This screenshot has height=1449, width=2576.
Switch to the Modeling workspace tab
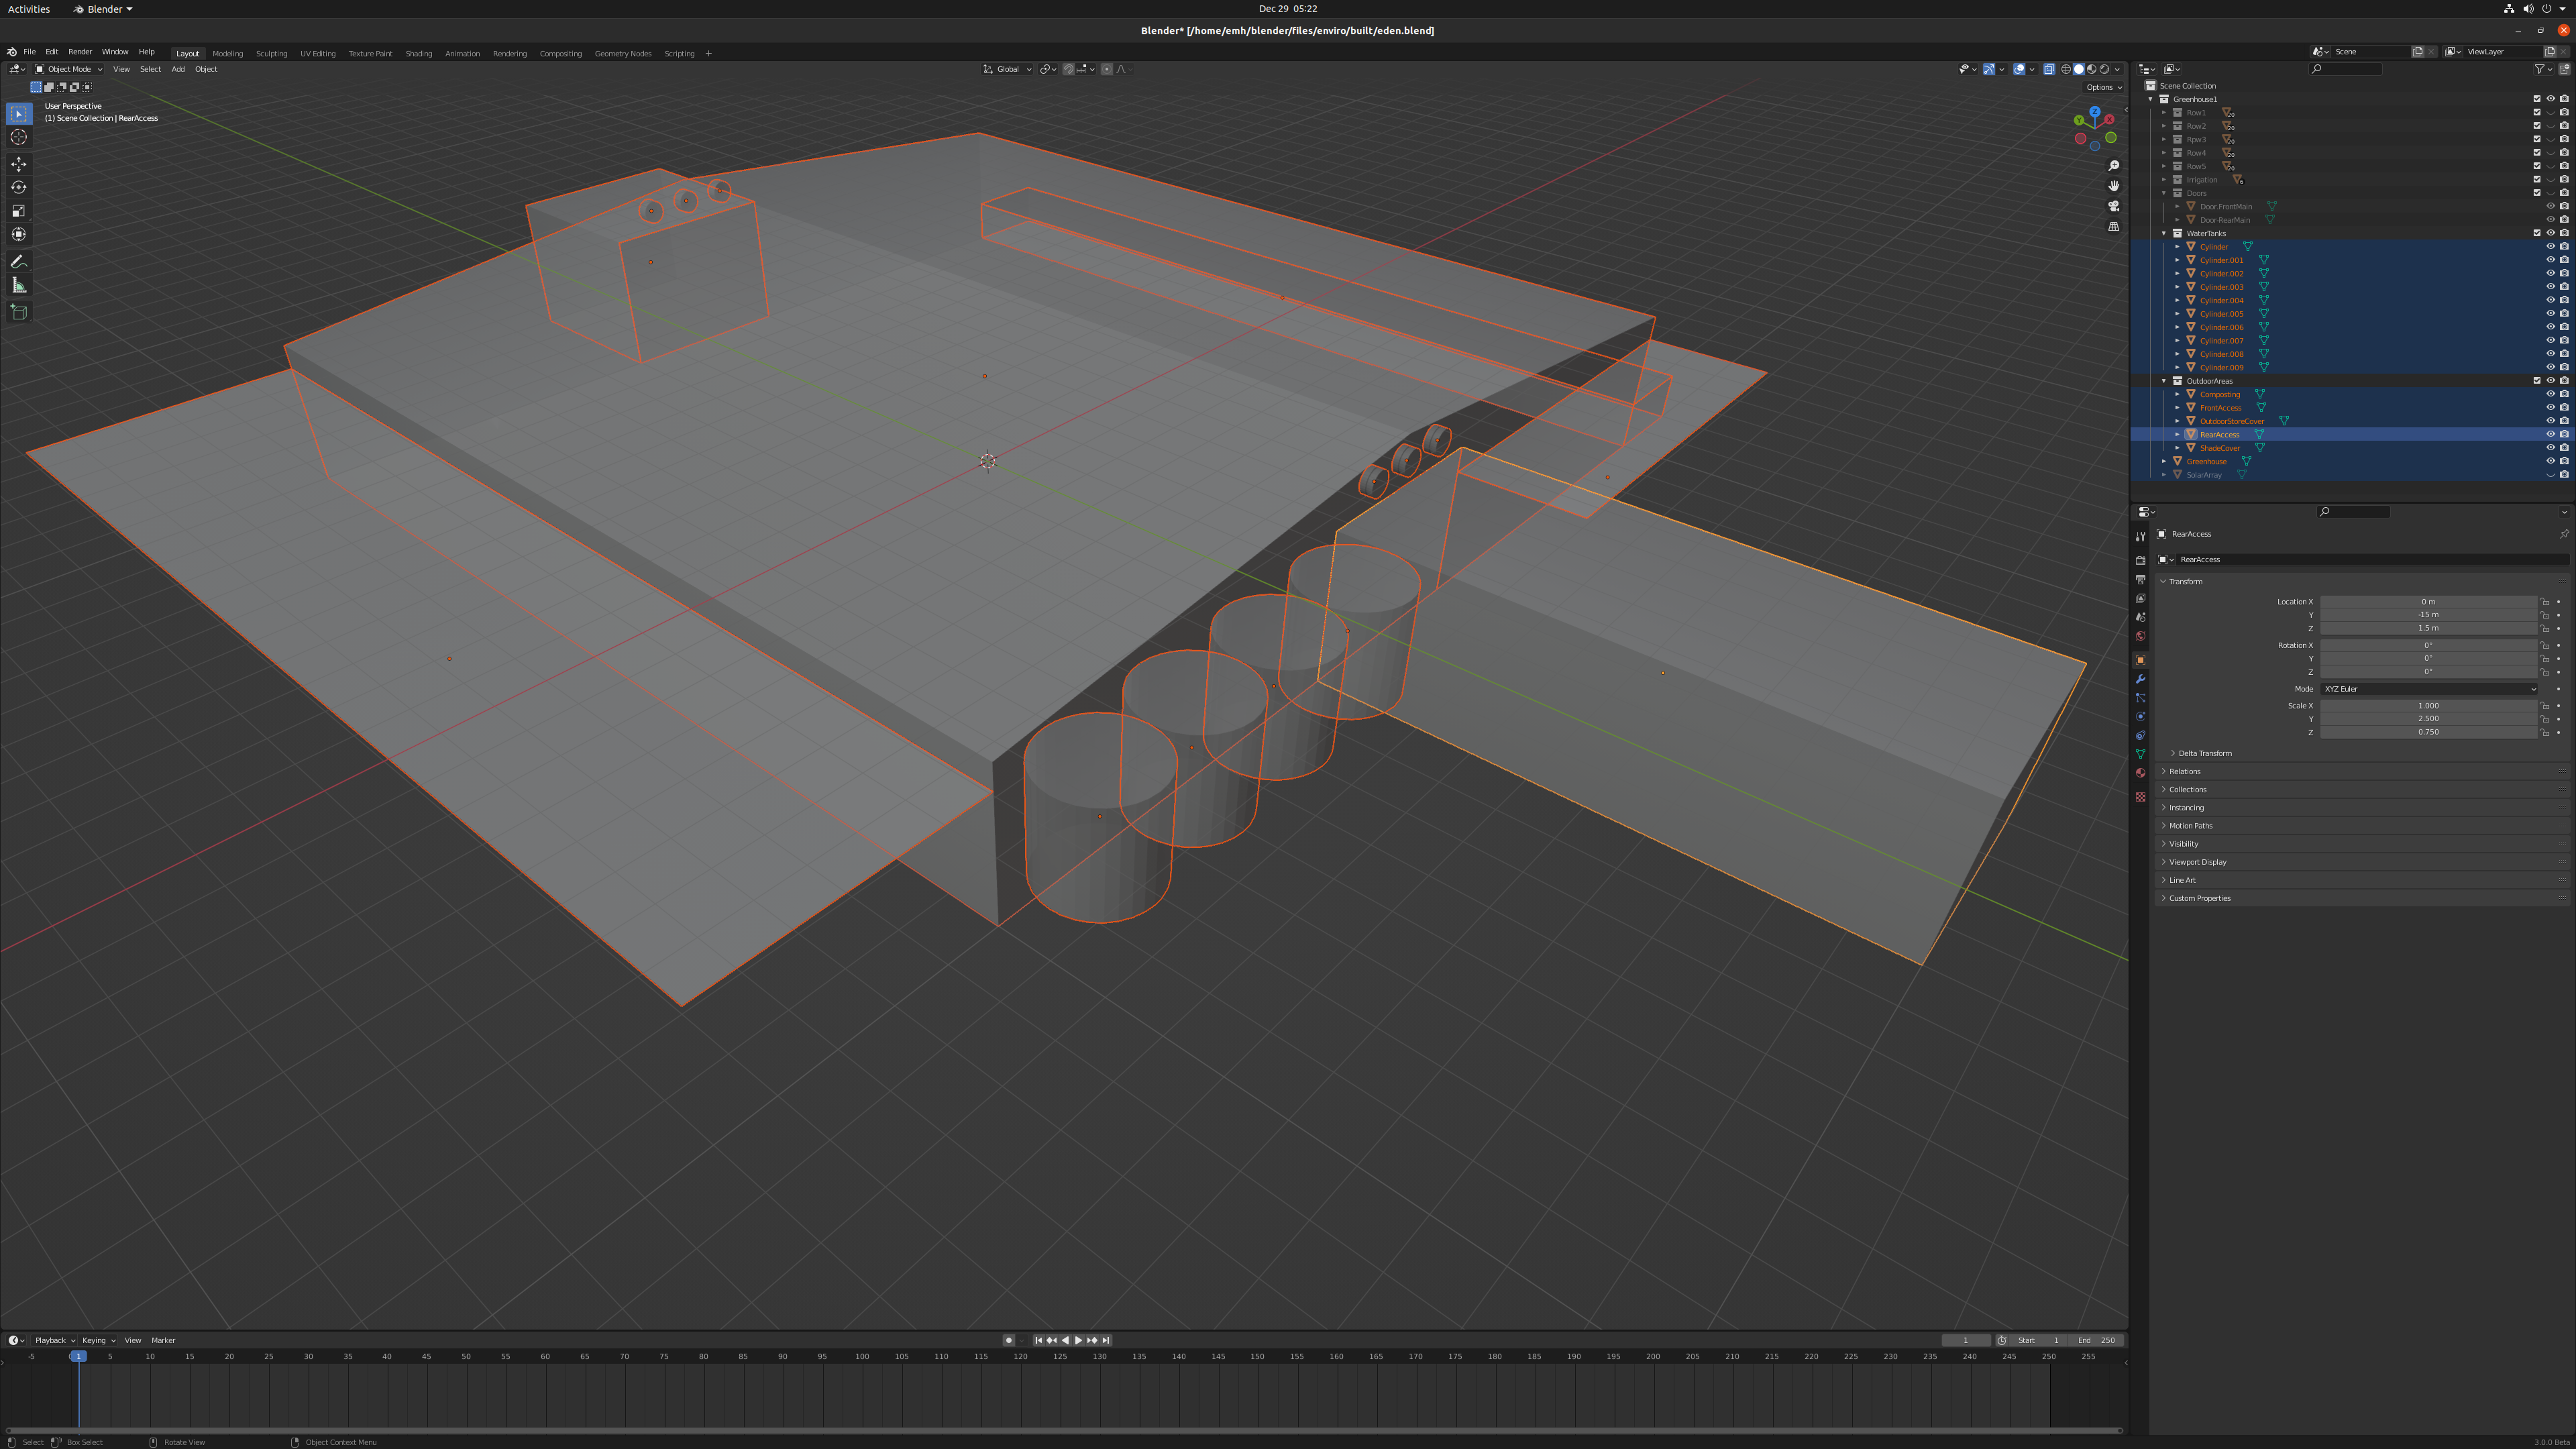point(227,54)
